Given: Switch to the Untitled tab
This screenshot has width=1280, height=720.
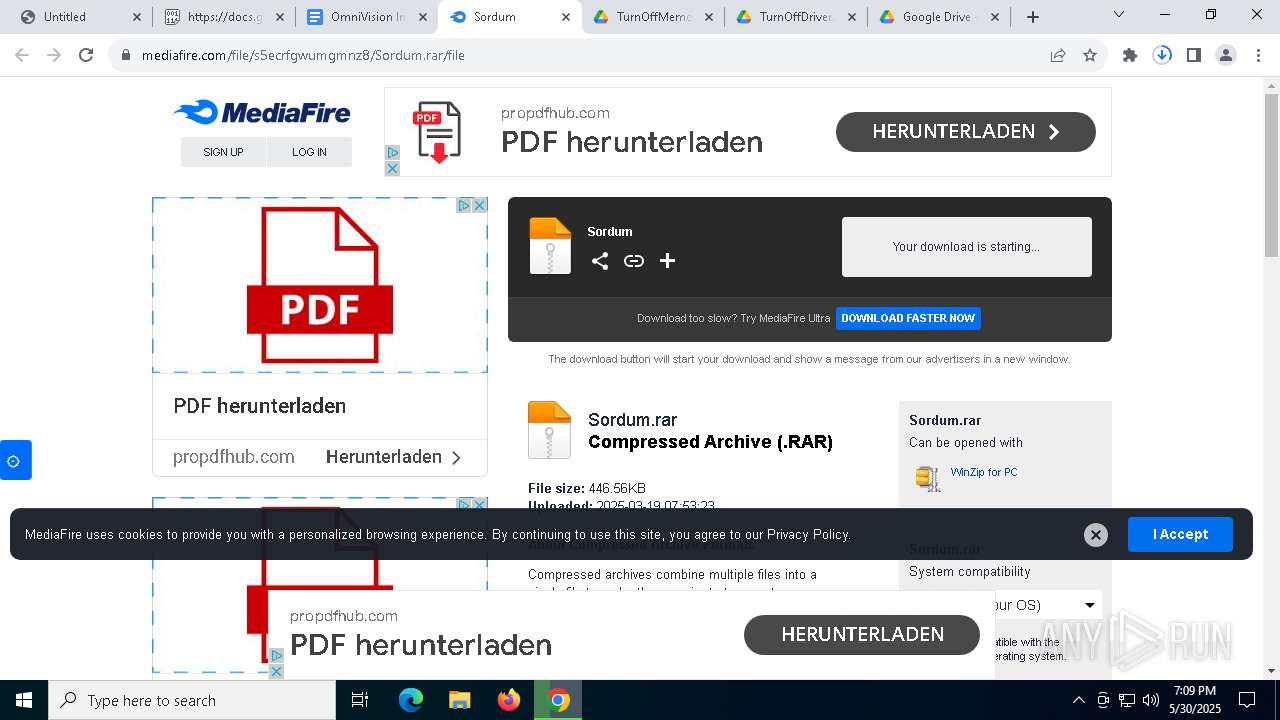Looking at the screenshot, I should point(78,17).
